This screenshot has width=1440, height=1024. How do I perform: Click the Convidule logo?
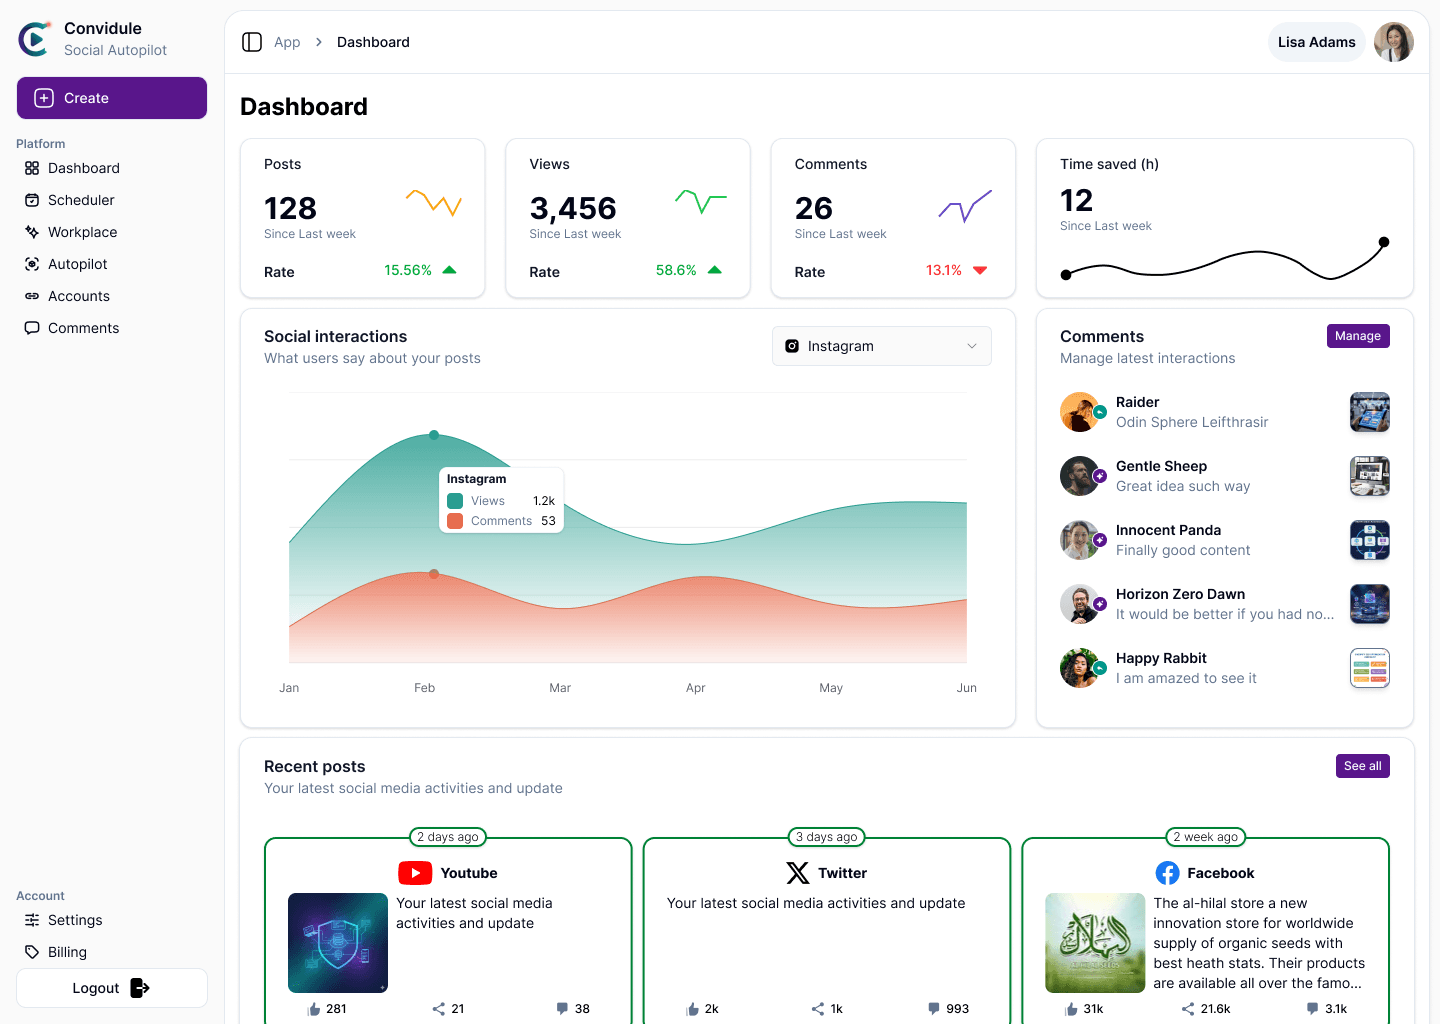34,38
